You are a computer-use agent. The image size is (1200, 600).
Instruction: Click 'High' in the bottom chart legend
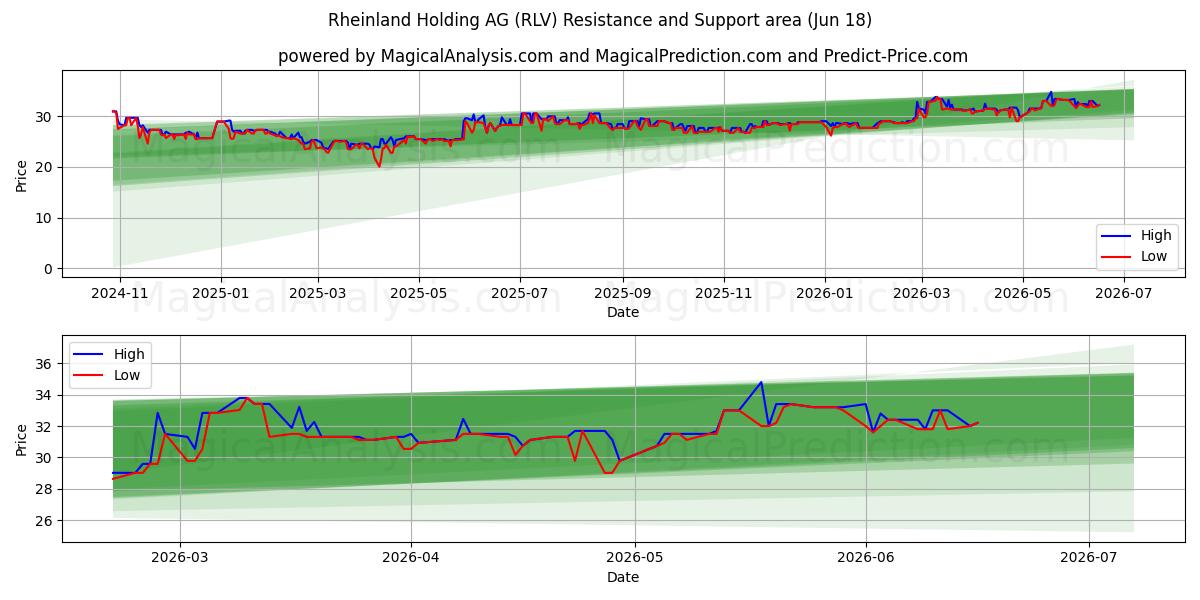point(129,354)
